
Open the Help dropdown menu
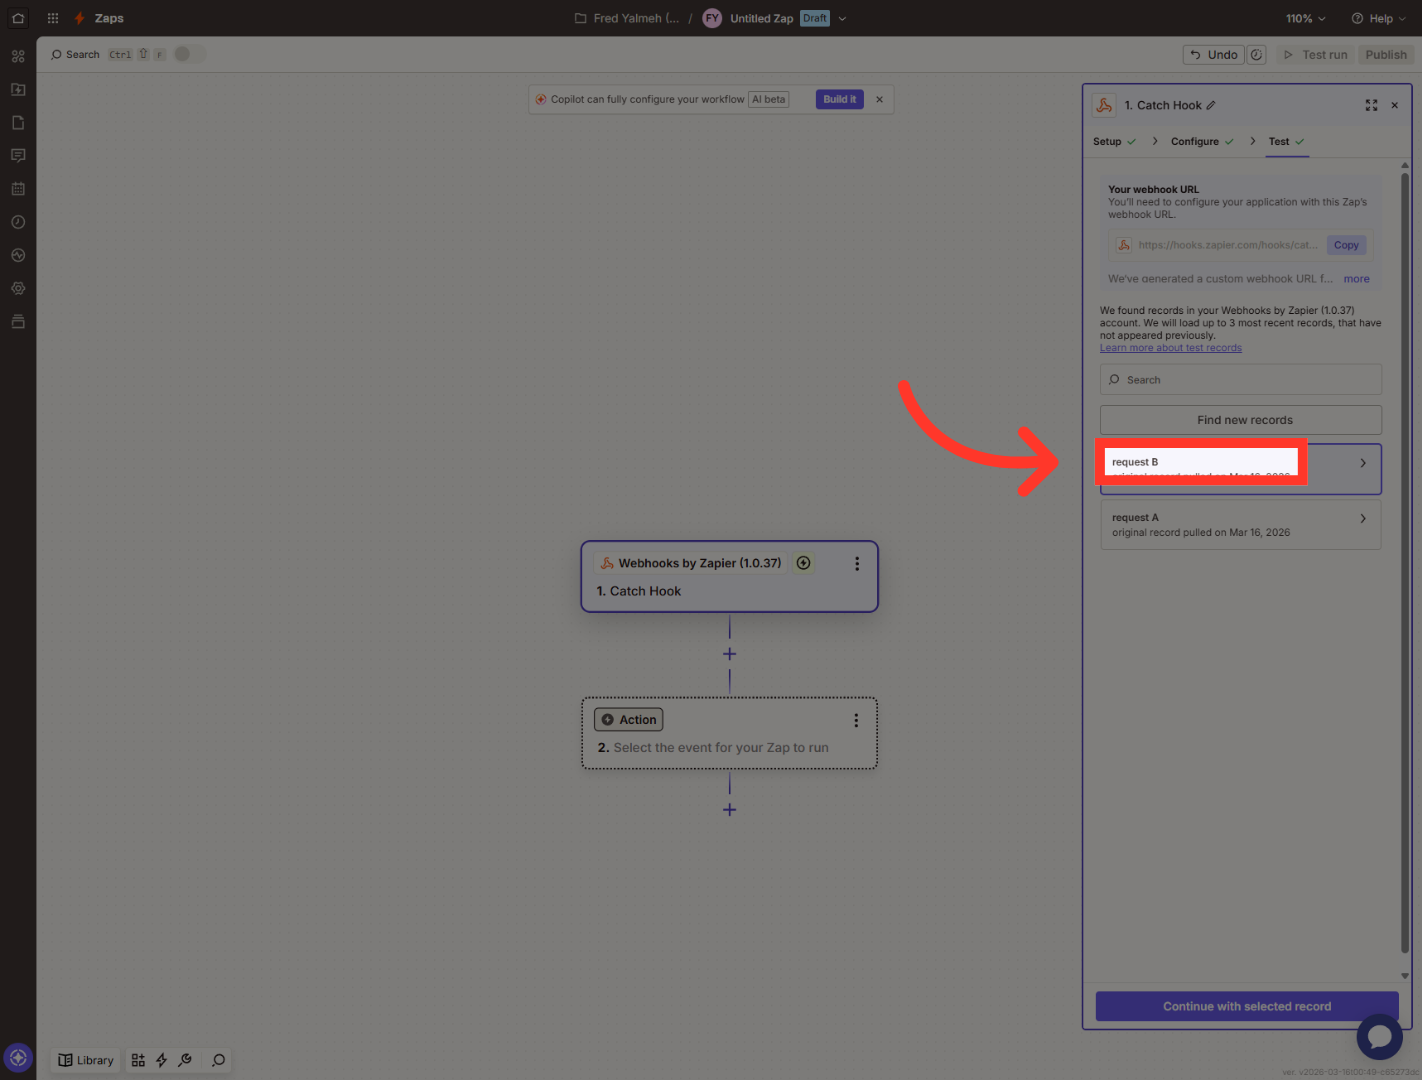coord(1378,18)
